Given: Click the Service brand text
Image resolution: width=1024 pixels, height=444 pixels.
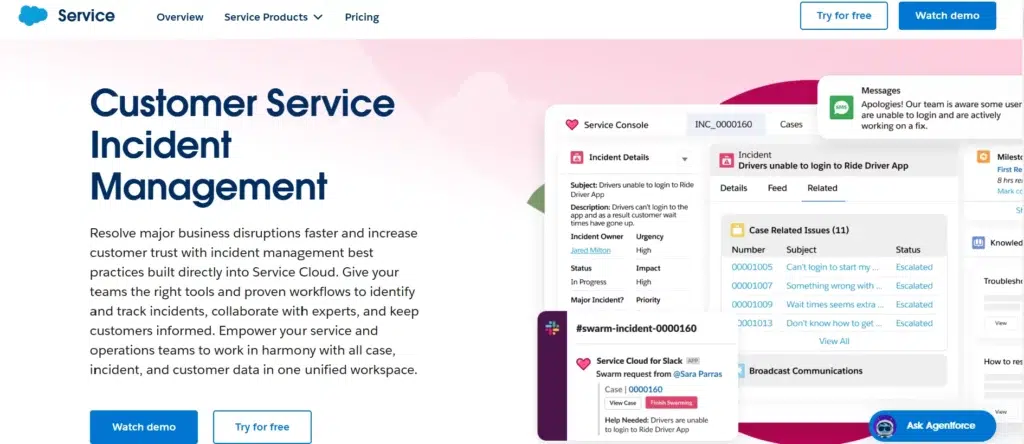Looking at the screenshot, I should click(x=86, y=16).
